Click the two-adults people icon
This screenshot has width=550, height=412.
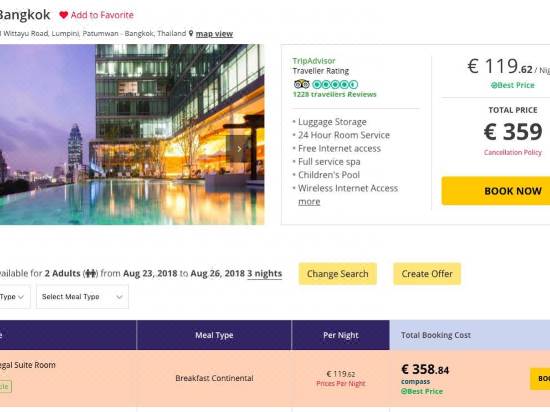tap(90, 273)
